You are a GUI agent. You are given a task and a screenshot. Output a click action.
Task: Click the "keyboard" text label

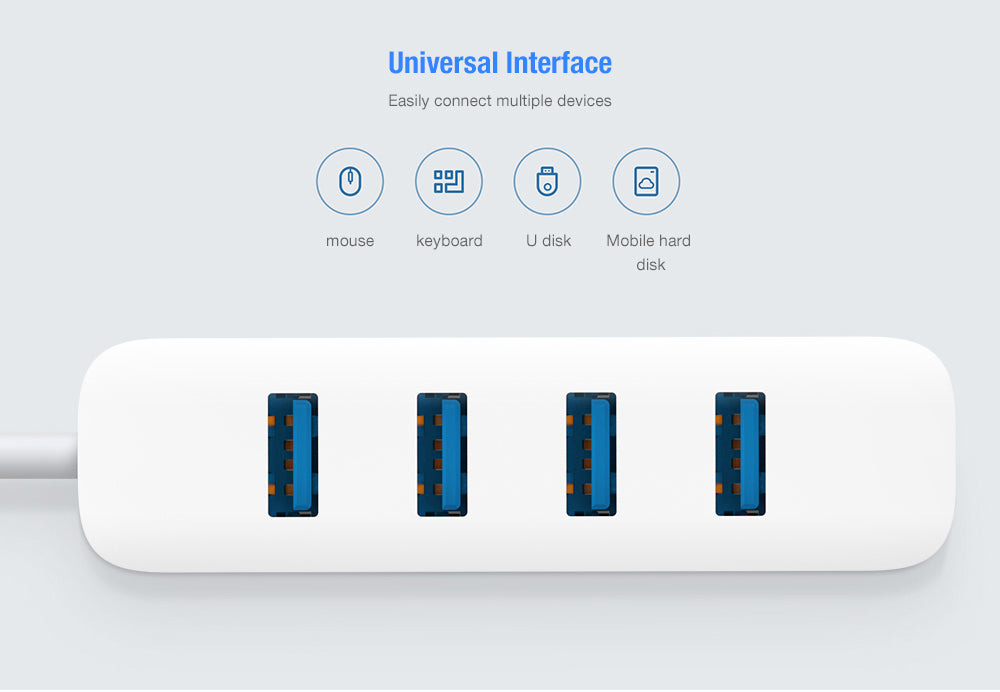(449, 241)
